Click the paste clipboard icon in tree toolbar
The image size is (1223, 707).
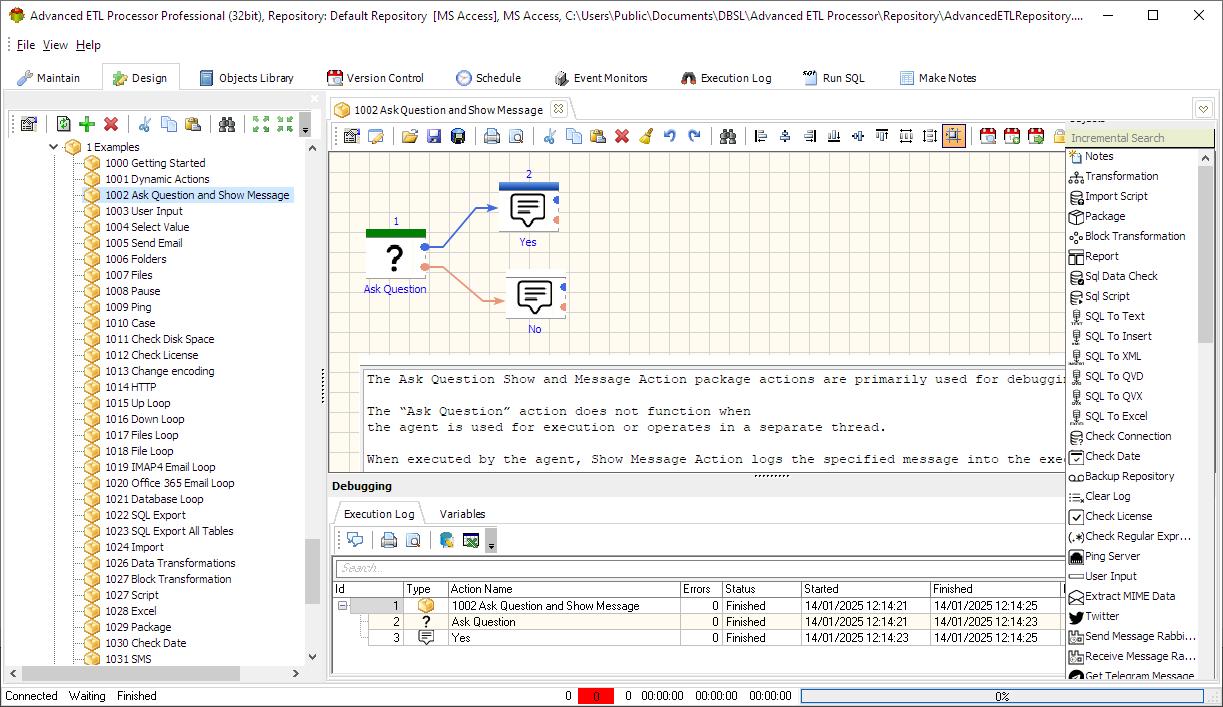[193, 124]
